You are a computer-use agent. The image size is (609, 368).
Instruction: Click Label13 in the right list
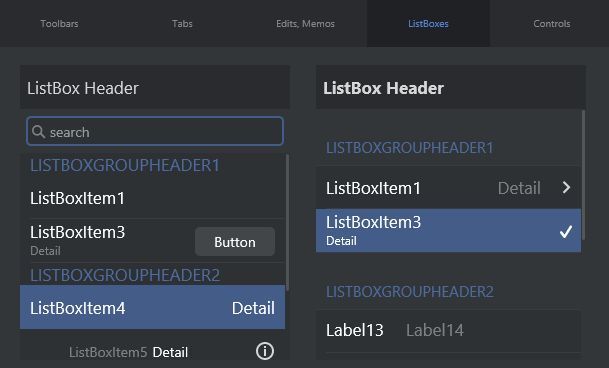pos(355,330)
